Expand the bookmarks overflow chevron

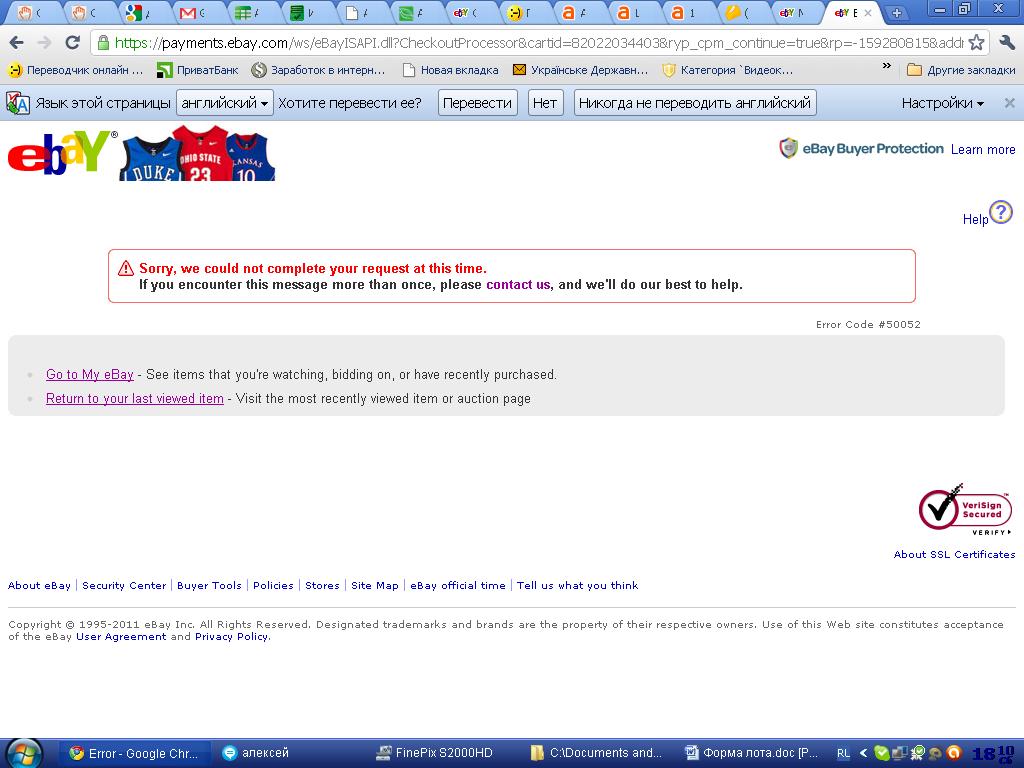pos(886,66)
